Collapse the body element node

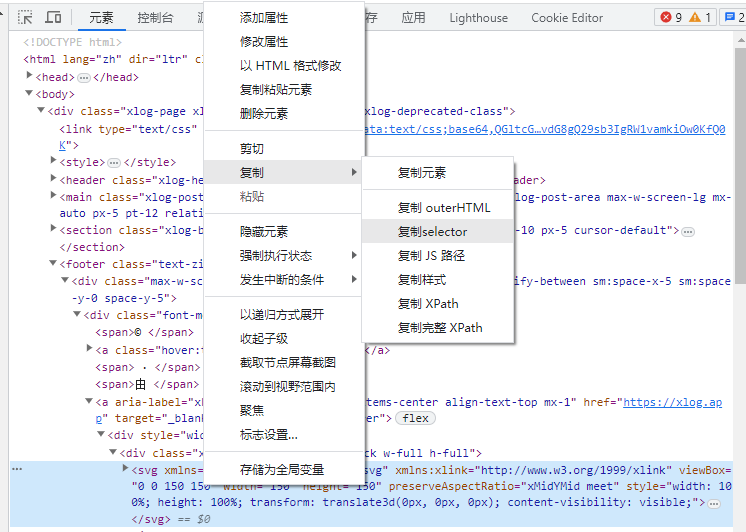click(30, 94)
